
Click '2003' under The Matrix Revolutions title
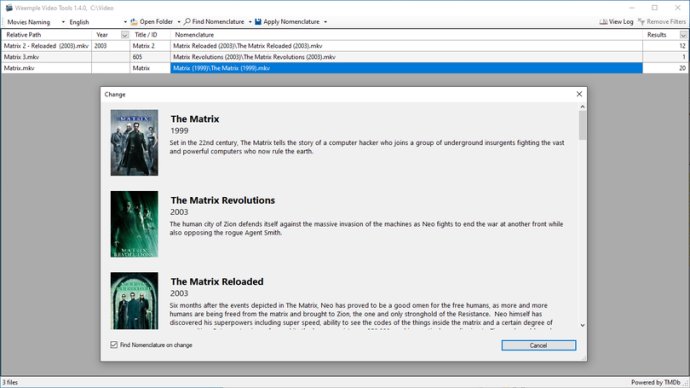pyautogui.click(x=179, y=212)
